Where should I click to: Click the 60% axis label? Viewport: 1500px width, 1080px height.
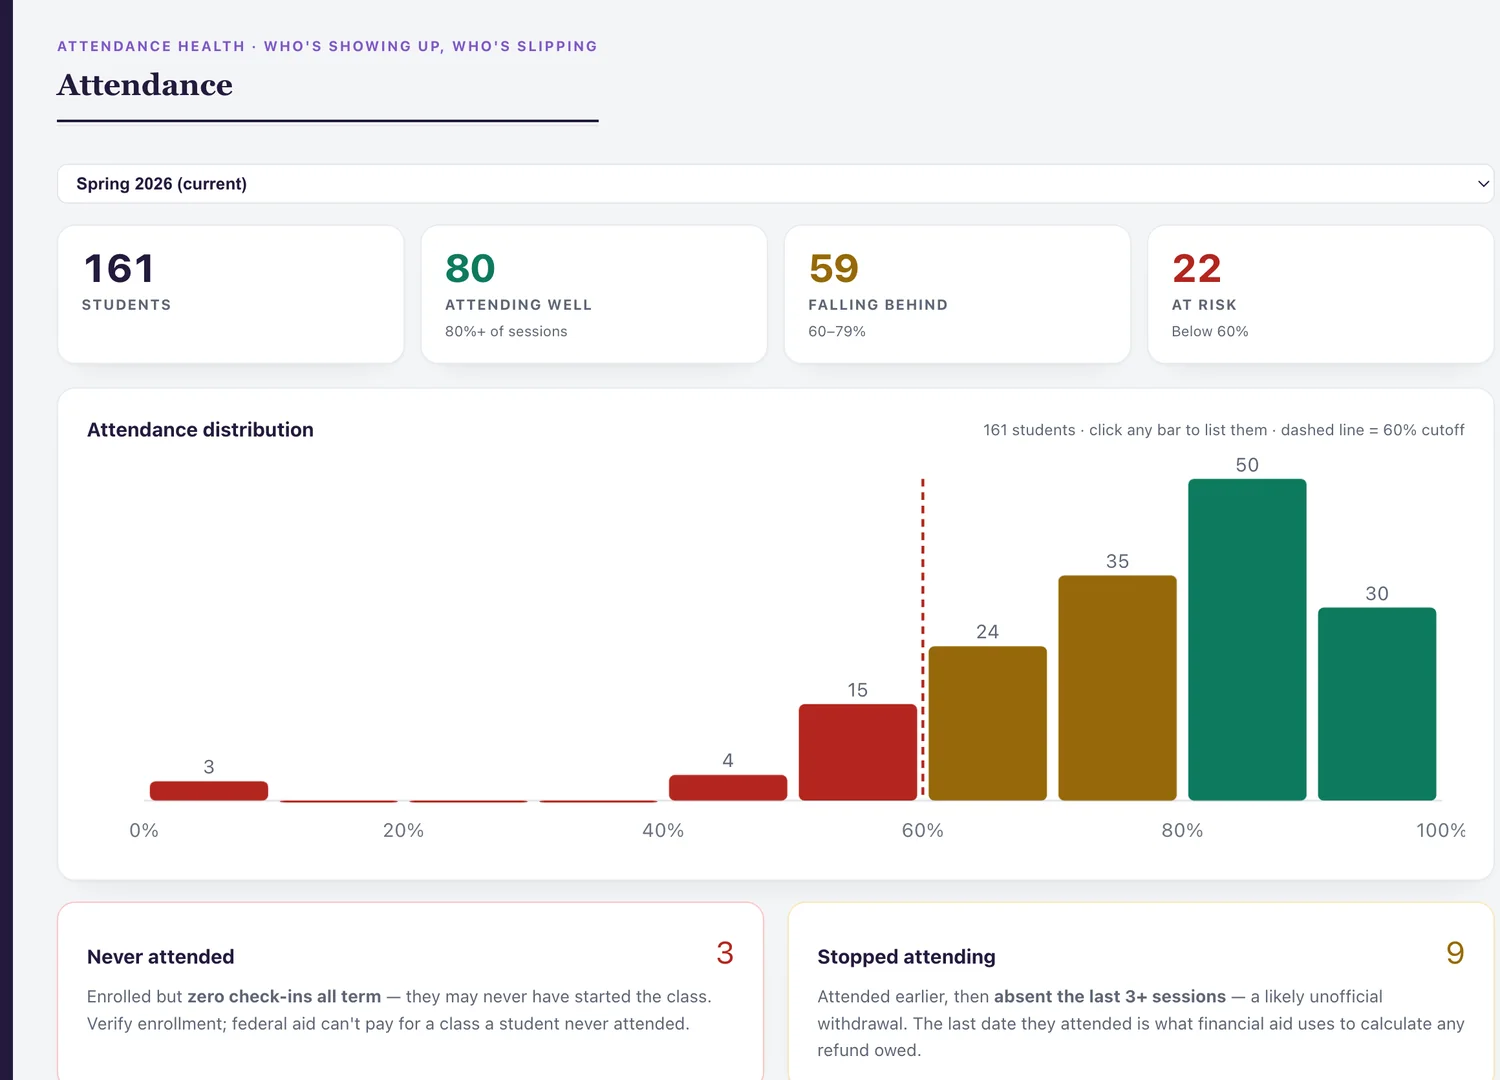922,830
